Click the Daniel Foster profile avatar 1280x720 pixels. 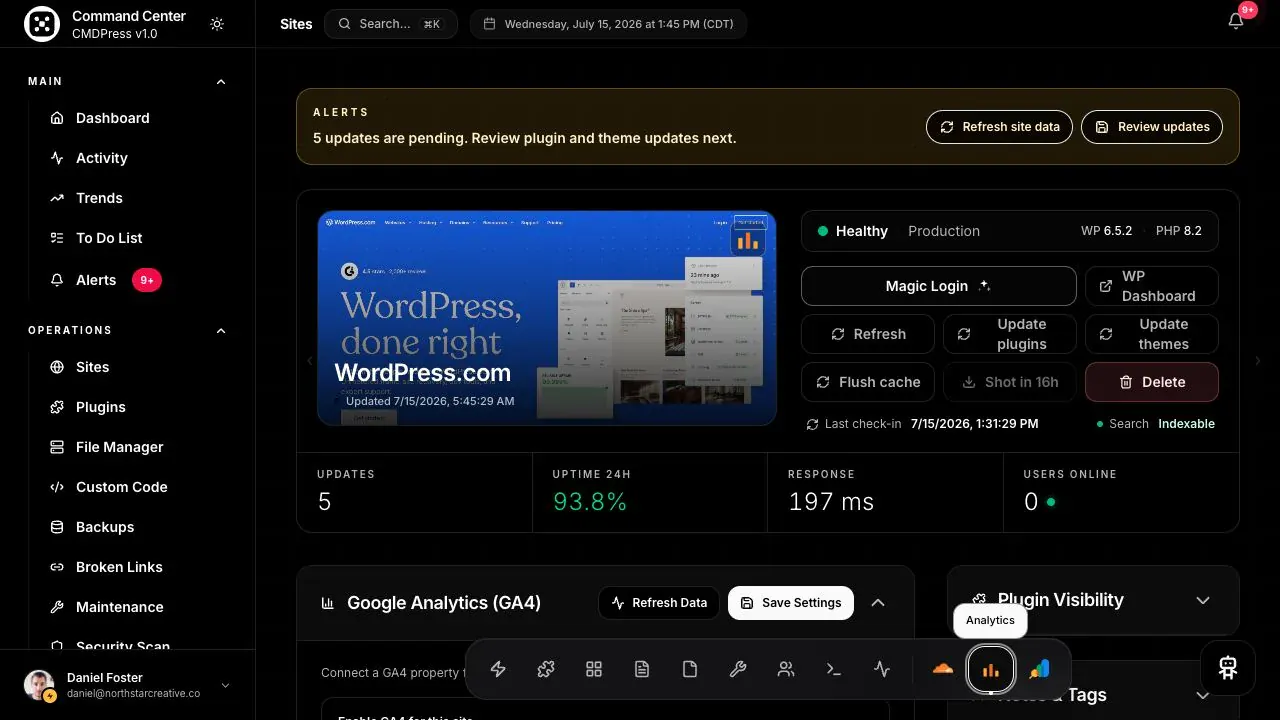point(39,685)
